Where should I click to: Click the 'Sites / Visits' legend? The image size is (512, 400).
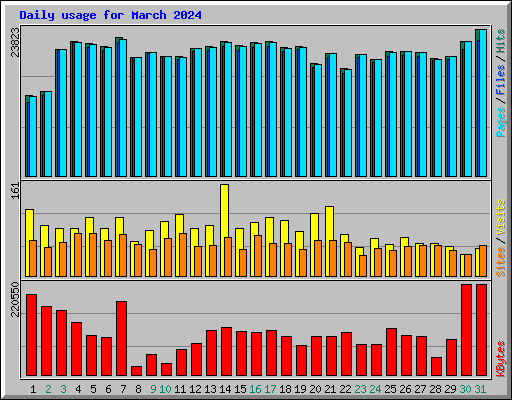pyautogui.click(x=501, y=238)
